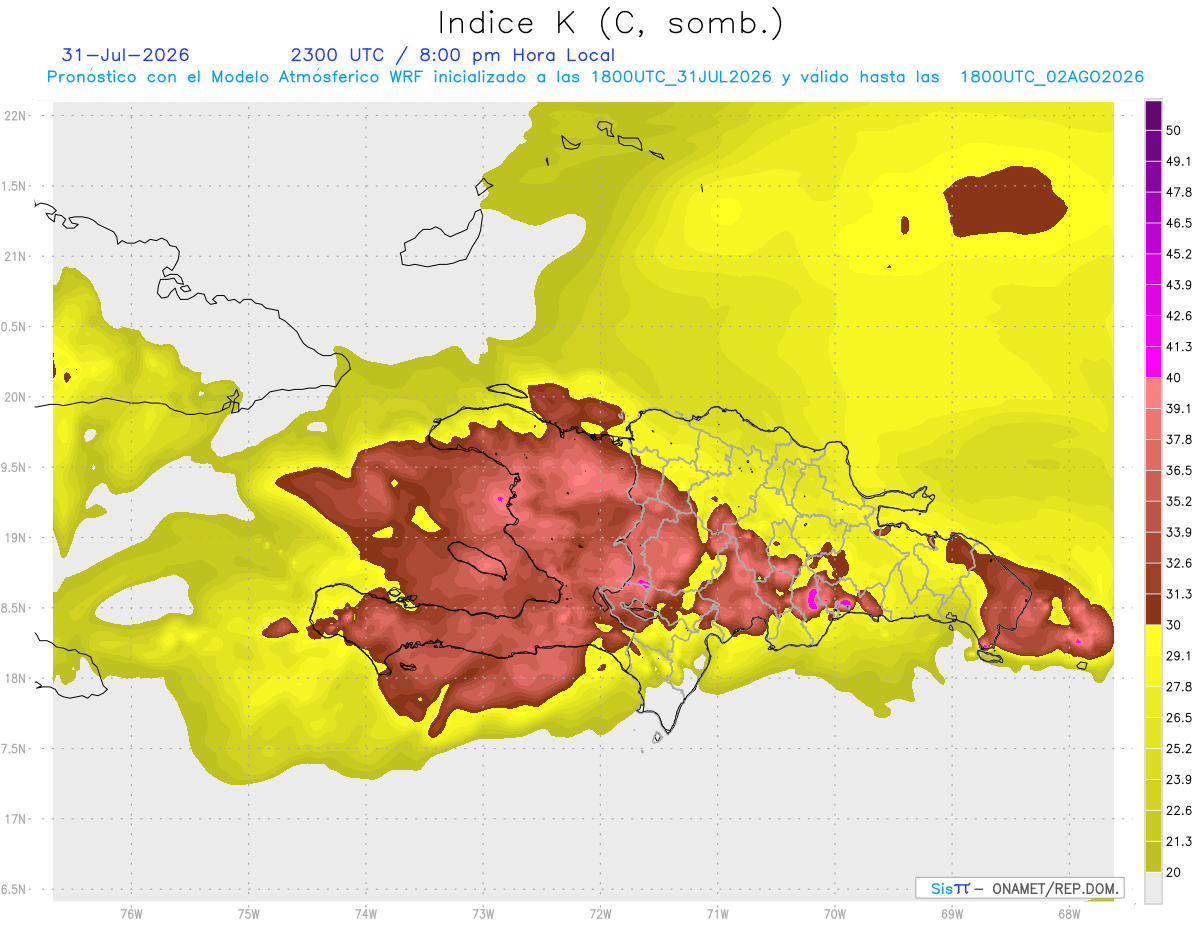This screenshot has width=1200, height=927.
Task: Click the "41.3" color scale value
Action: click(1179, 347)
